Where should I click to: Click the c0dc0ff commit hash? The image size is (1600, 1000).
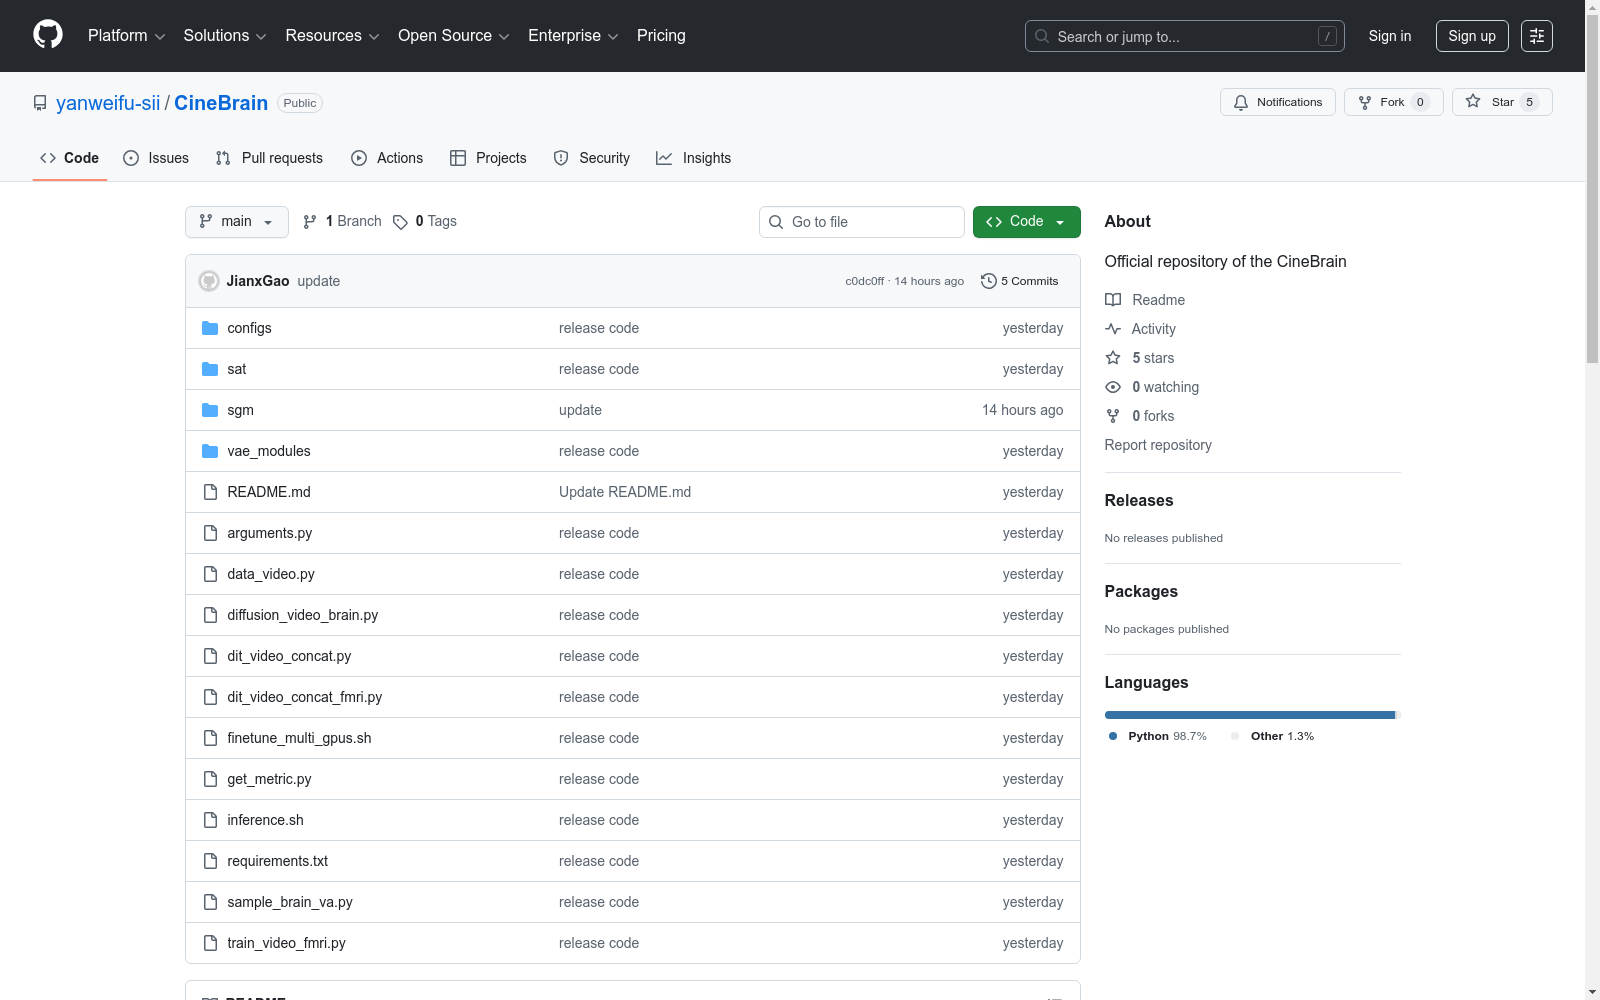865,281
